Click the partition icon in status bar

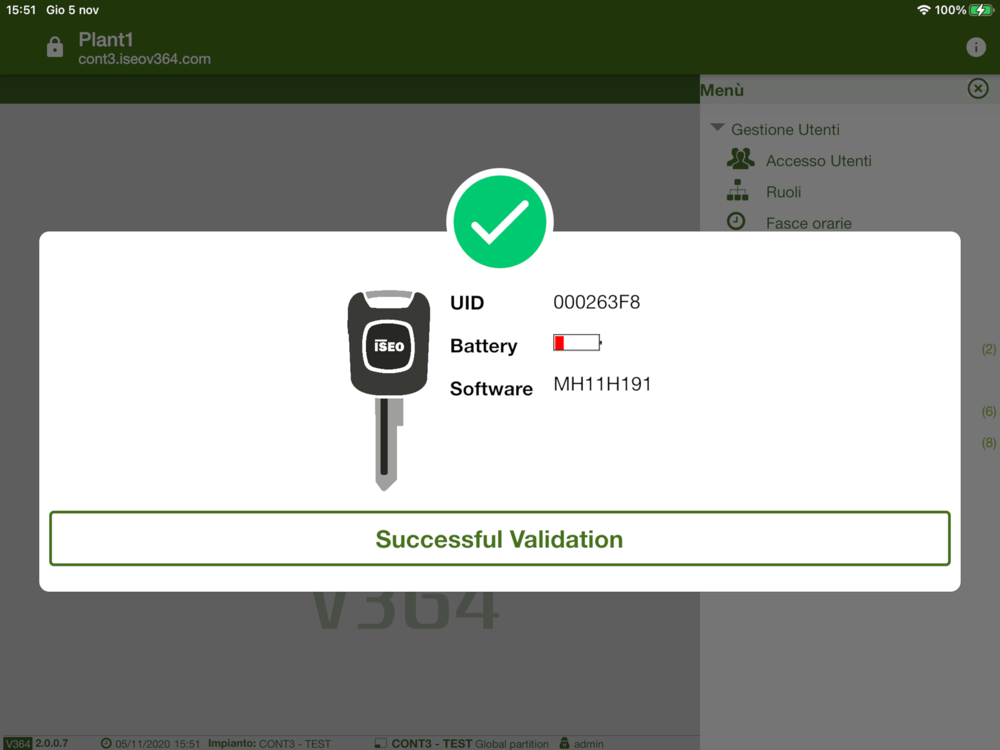click(380, 744)
